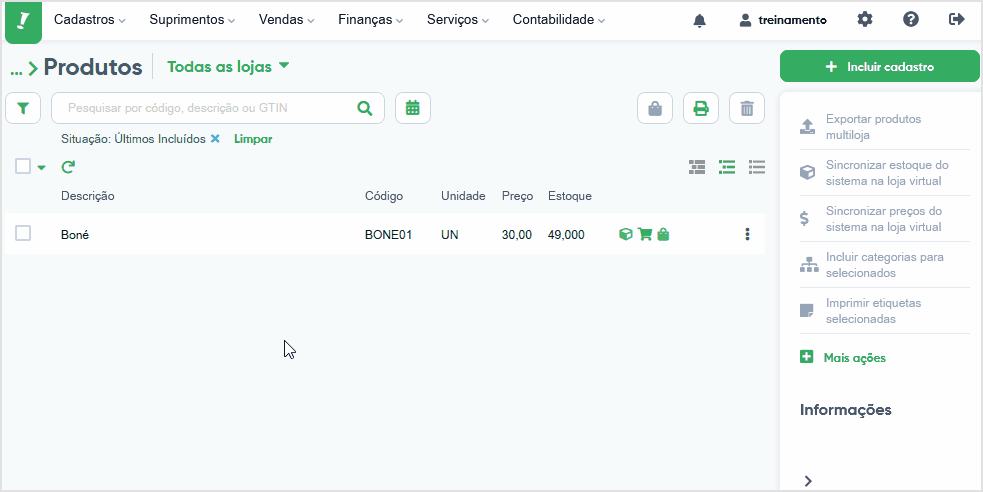Open the help question mark icon
The width and height of the screenshot is (983, 492).
911,19
